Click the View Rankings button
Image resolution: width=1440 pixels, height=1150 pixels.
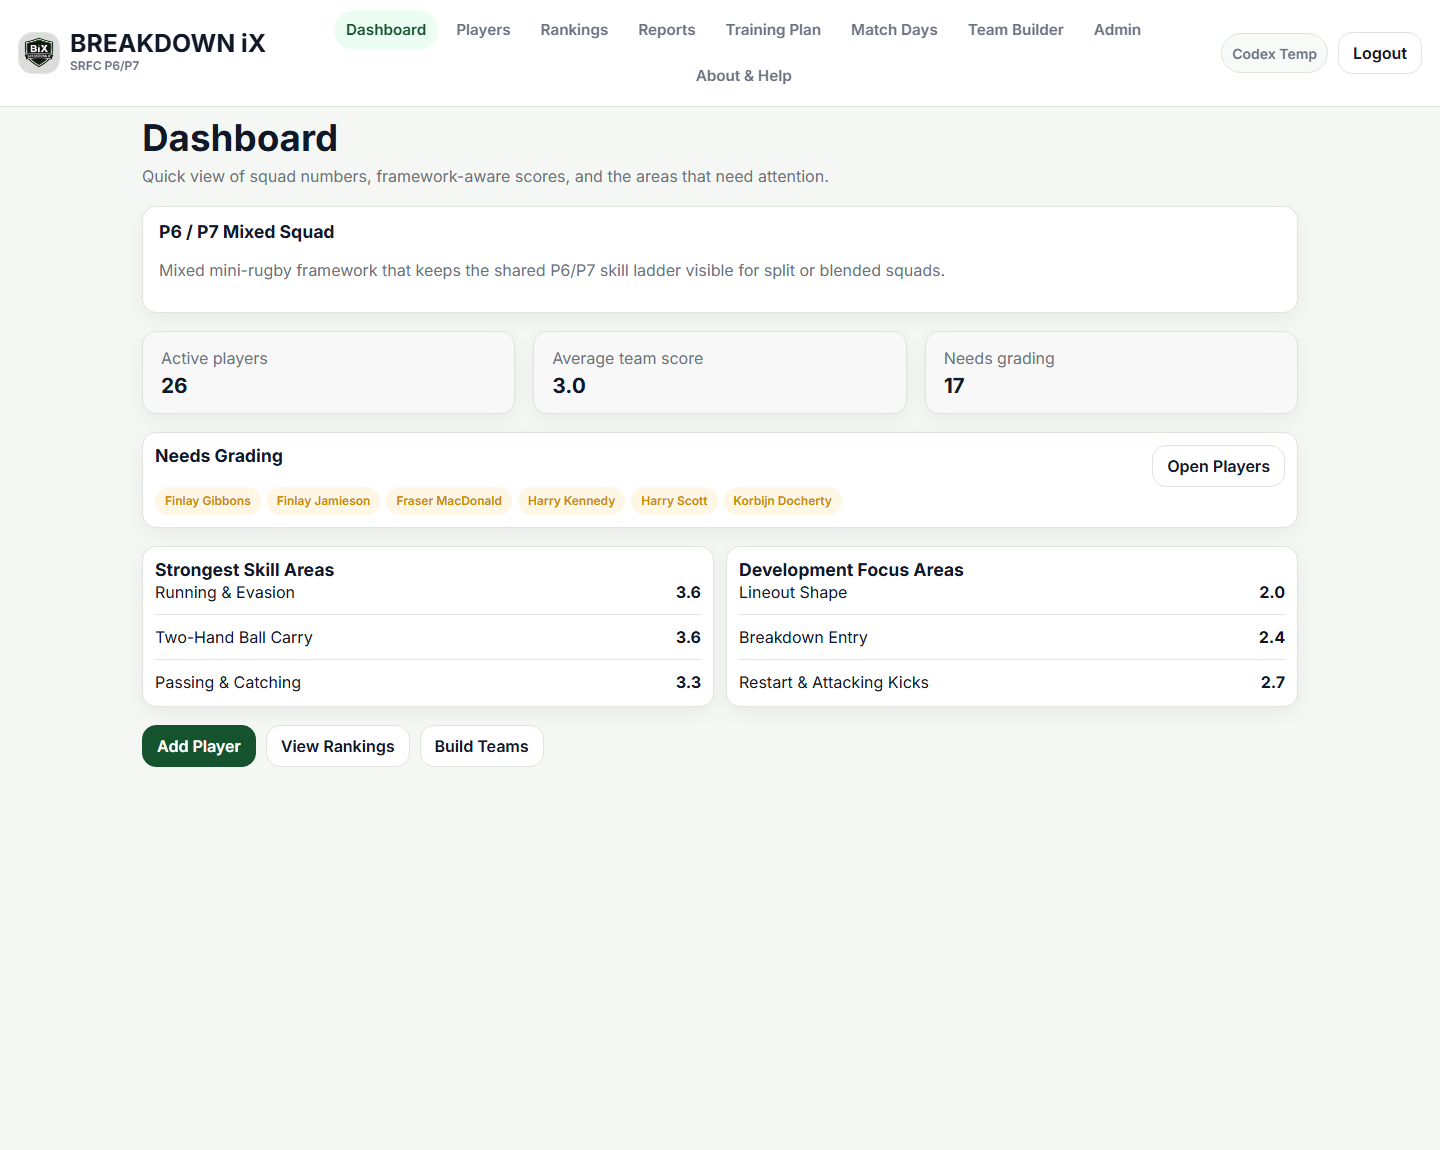click(x=338, y=746)
